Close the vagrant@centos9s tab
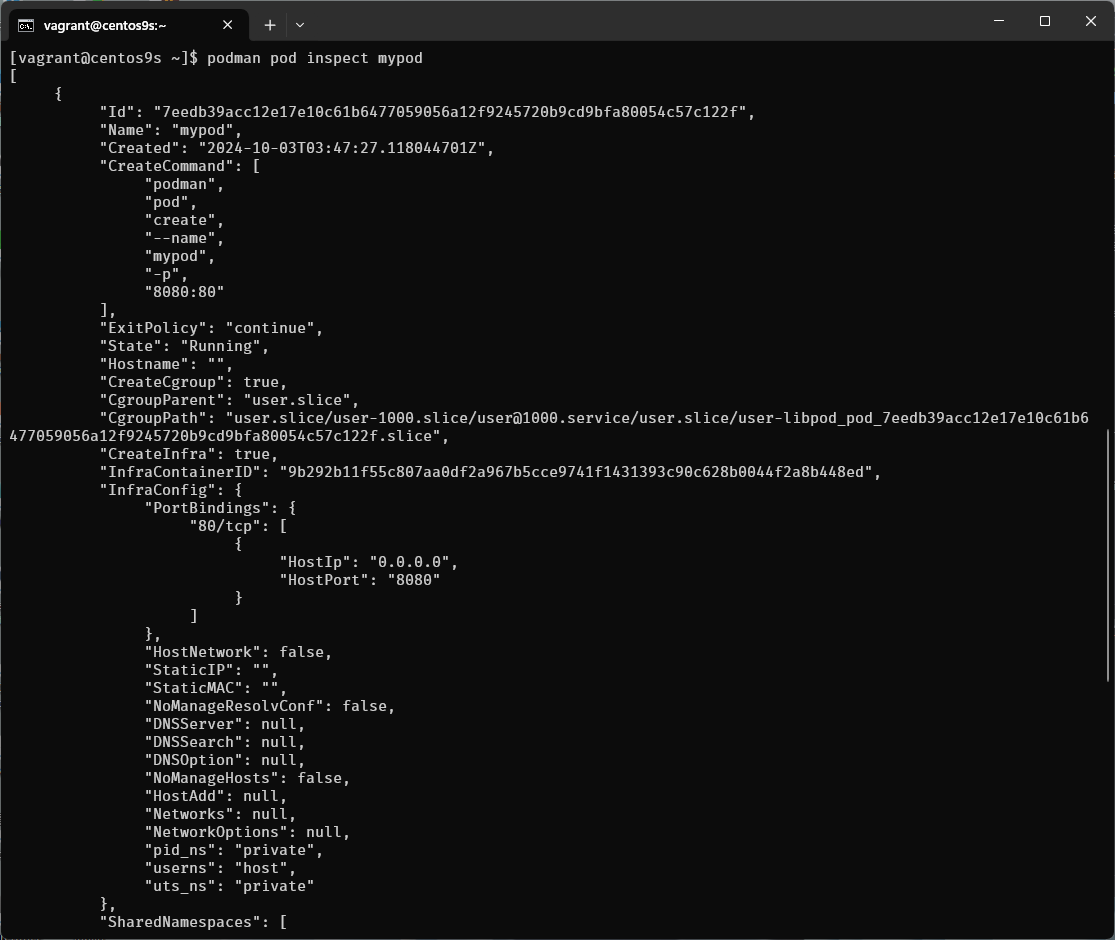1115x940 pixels. (x=229, y=25)
